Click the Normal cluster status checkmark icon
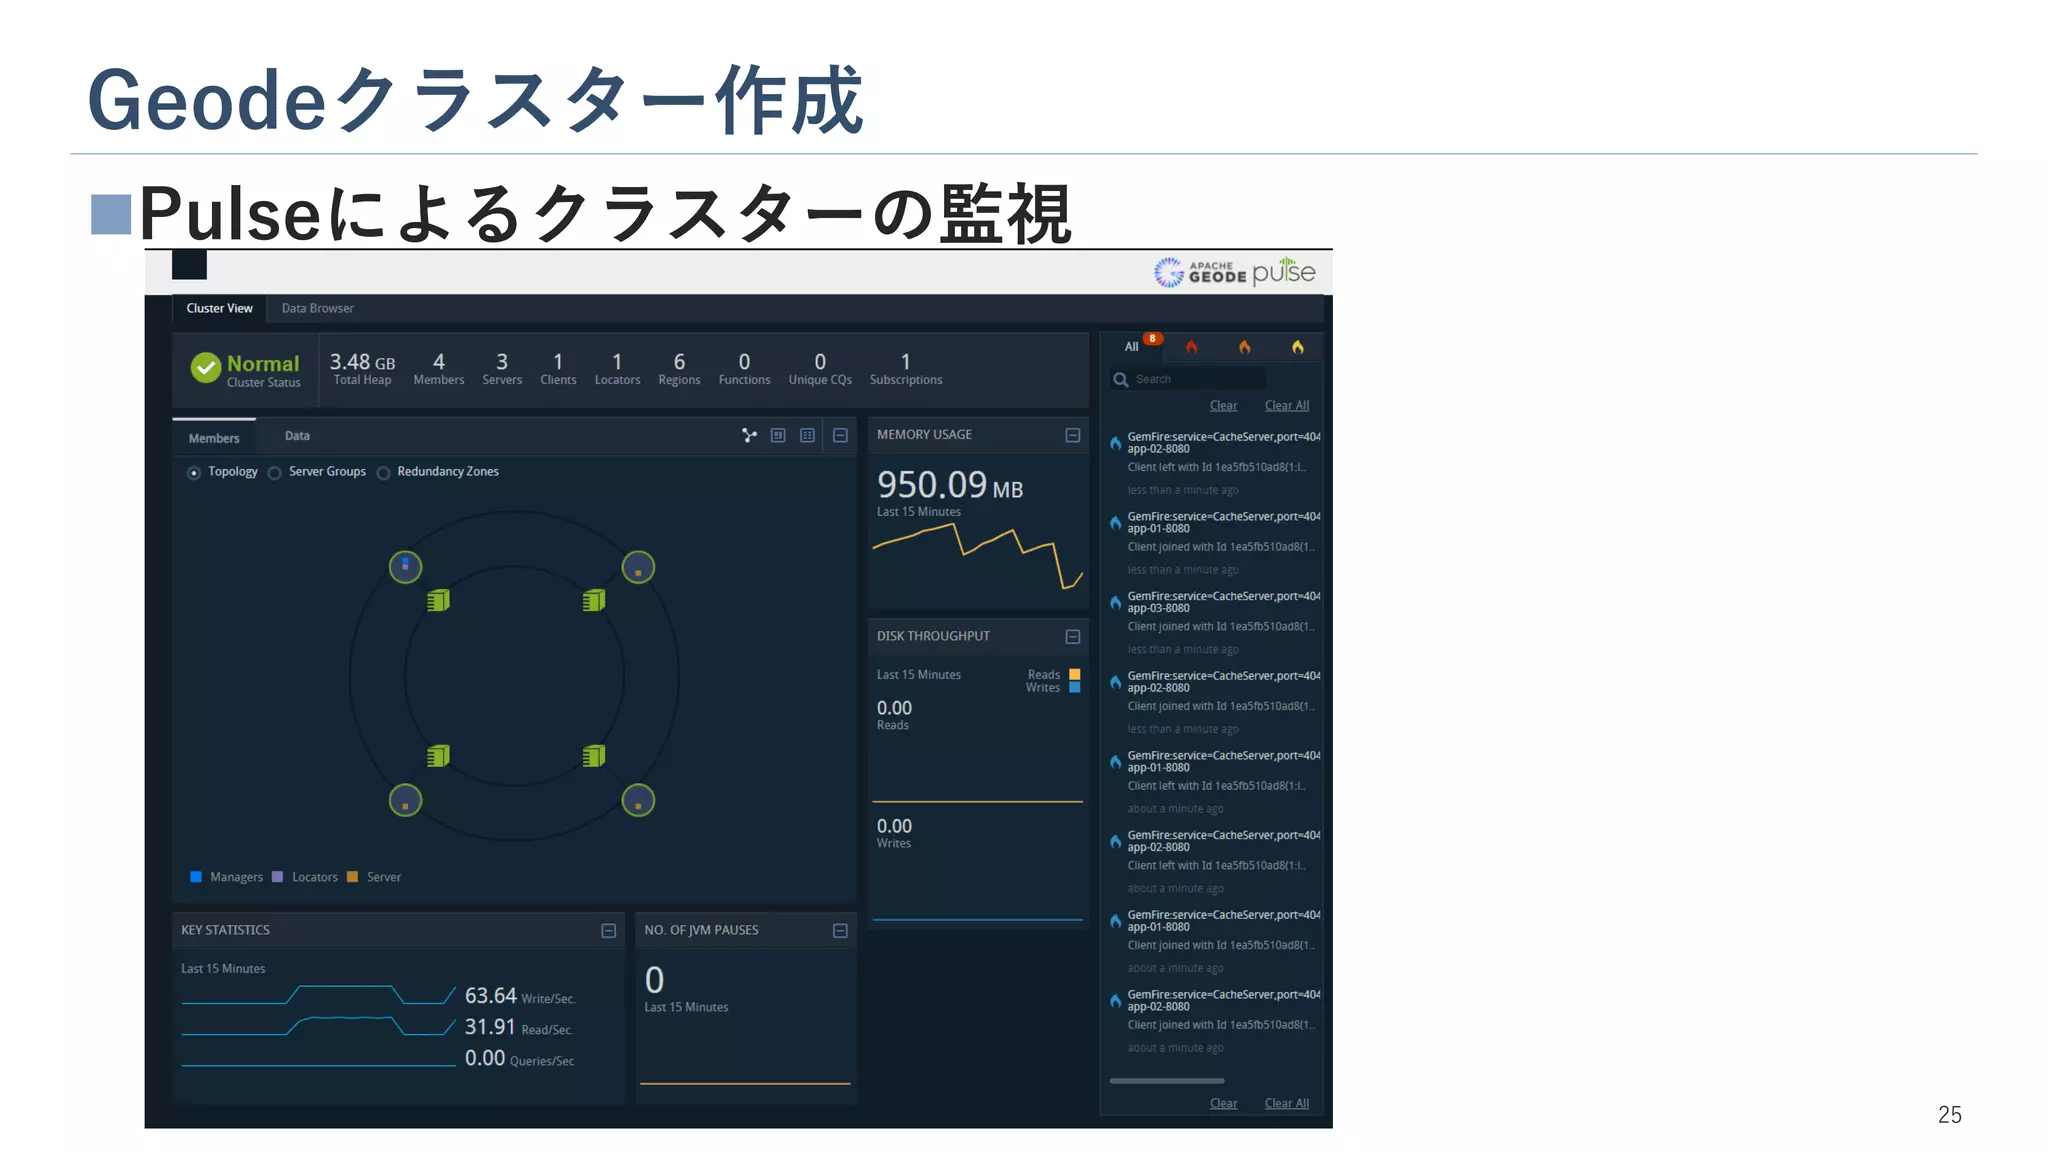The width and height of the screenshot is (2048, 1152). 206,368
